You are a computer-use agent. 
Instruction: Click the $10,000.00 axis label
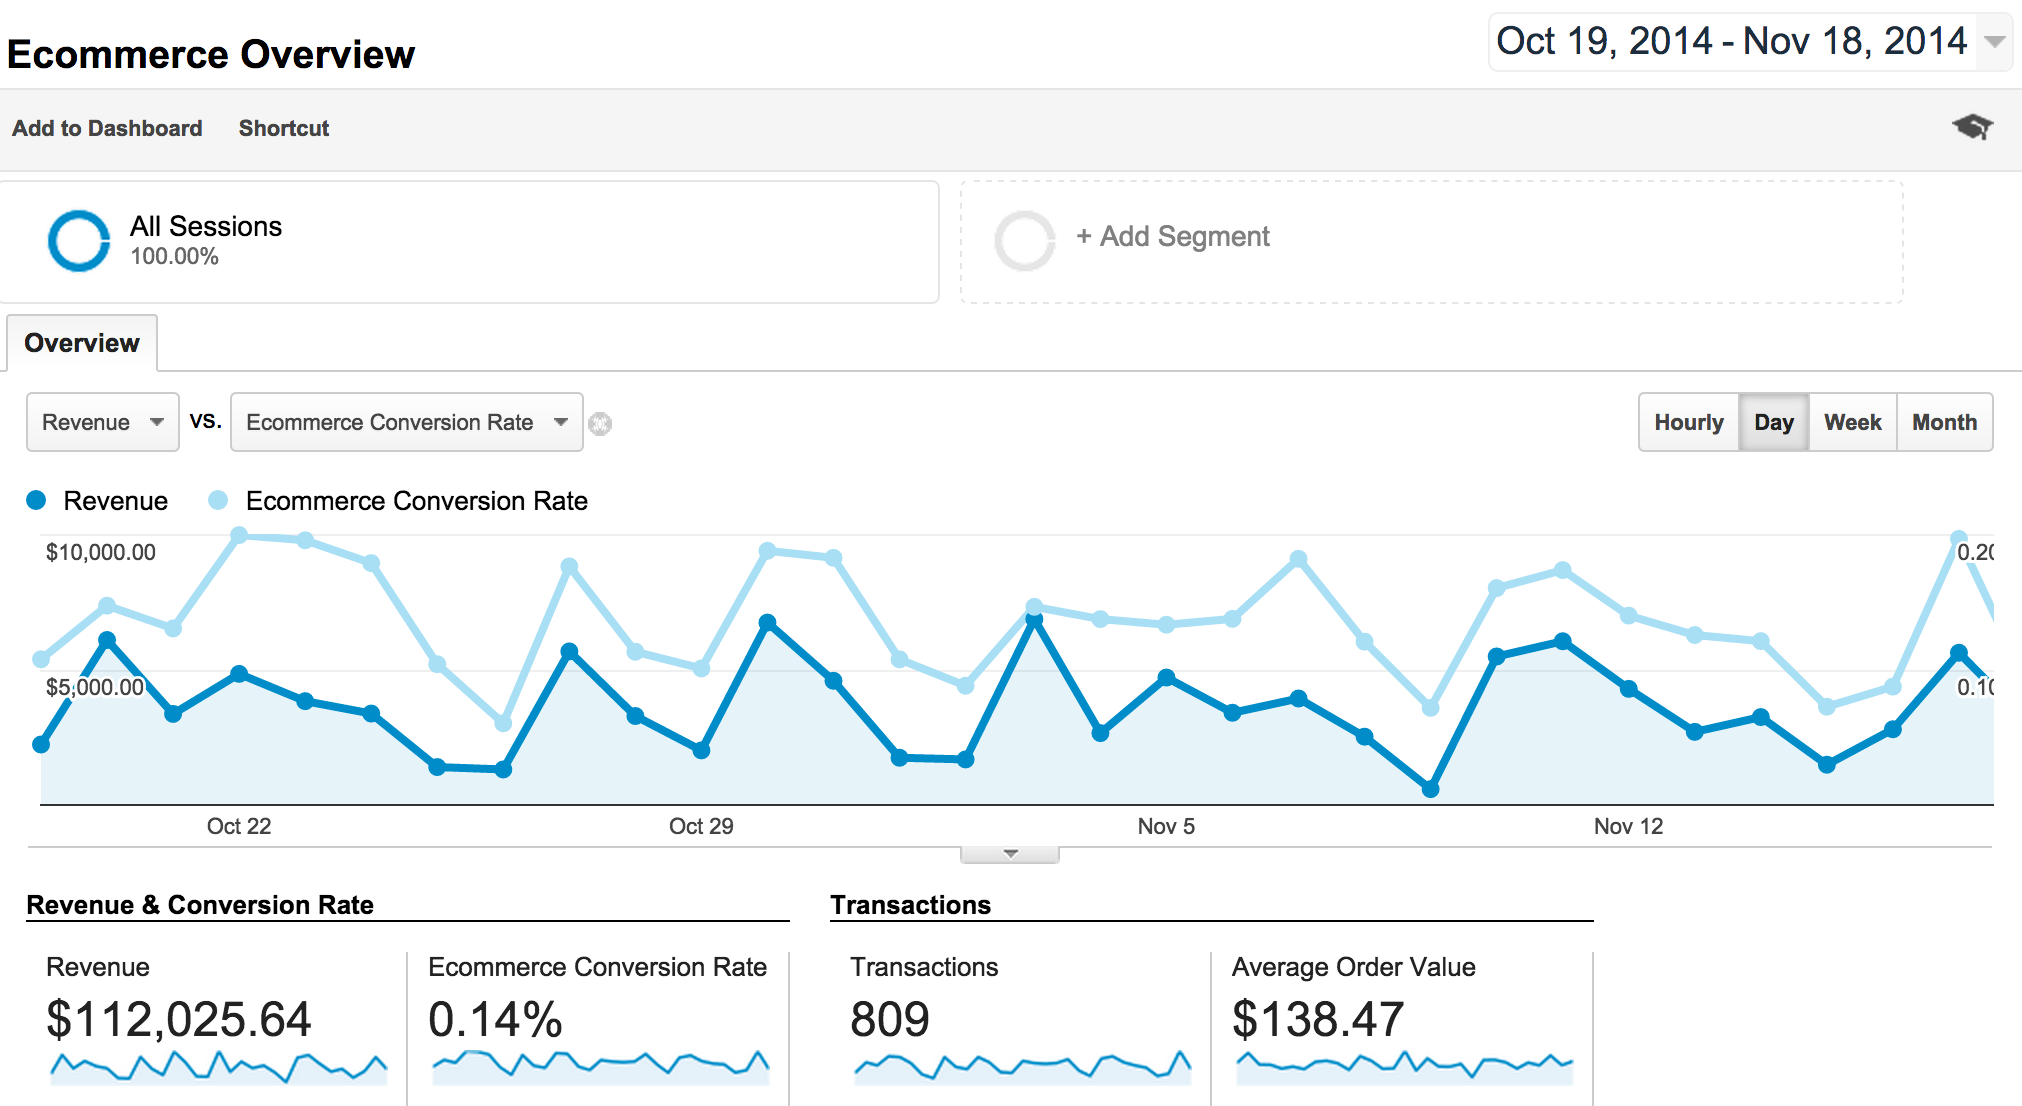(101, 552)
